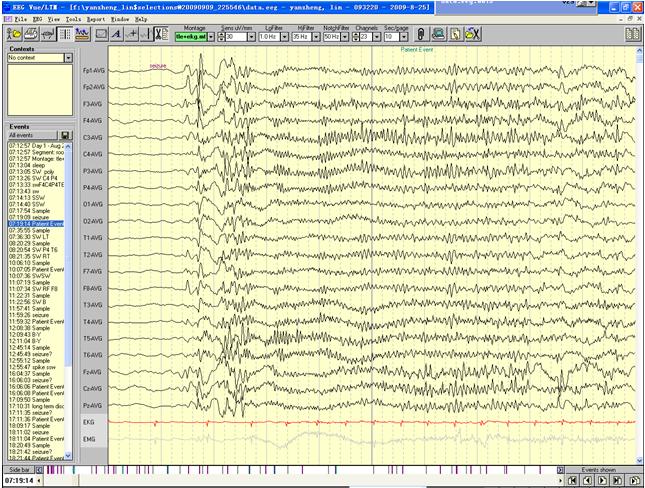Click the print EEG page icon
This screenshot has height=488, width=645.
tap(31, 34)
